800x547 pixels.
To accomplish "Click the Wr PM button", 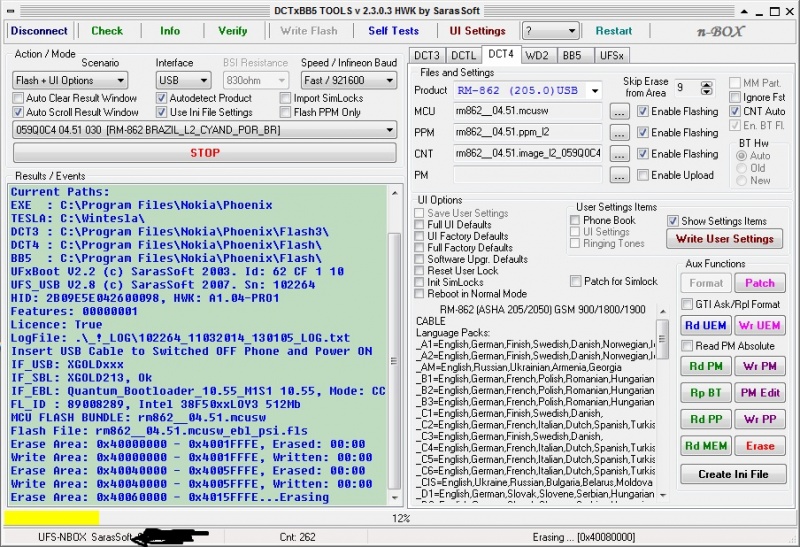I will (760, 366).
